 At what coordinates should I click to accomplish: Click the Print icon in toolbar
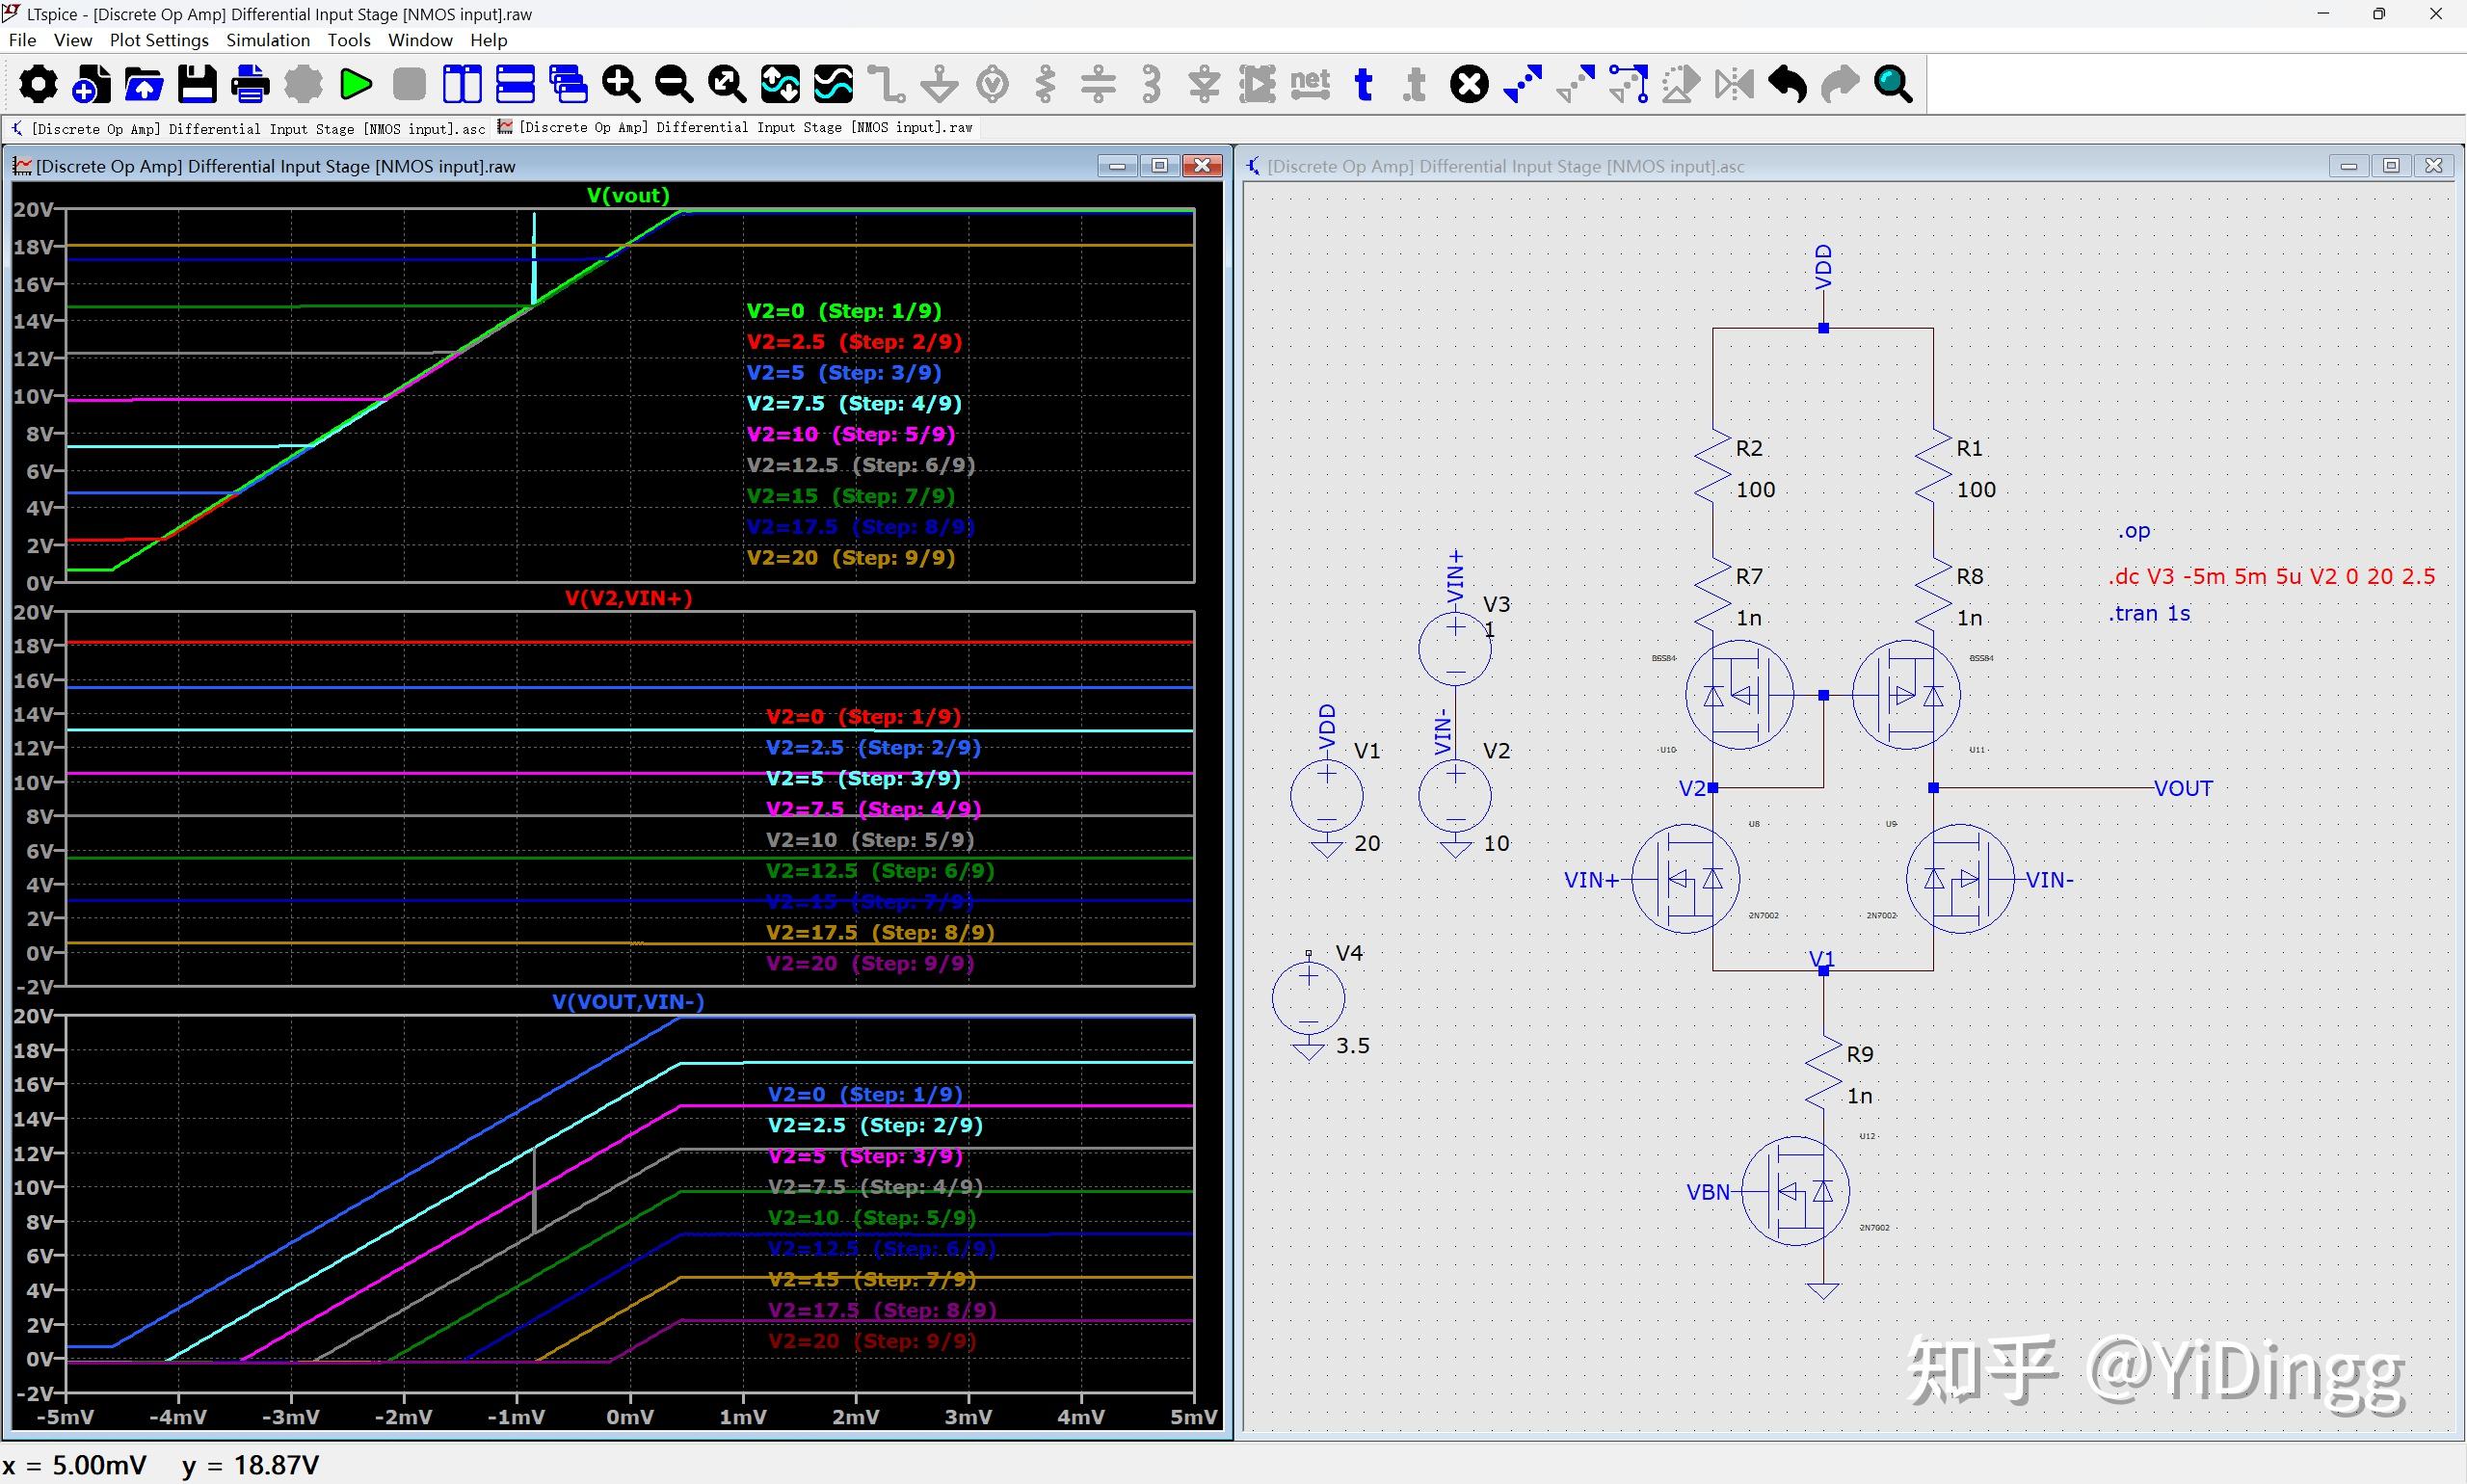pos(250,84)
